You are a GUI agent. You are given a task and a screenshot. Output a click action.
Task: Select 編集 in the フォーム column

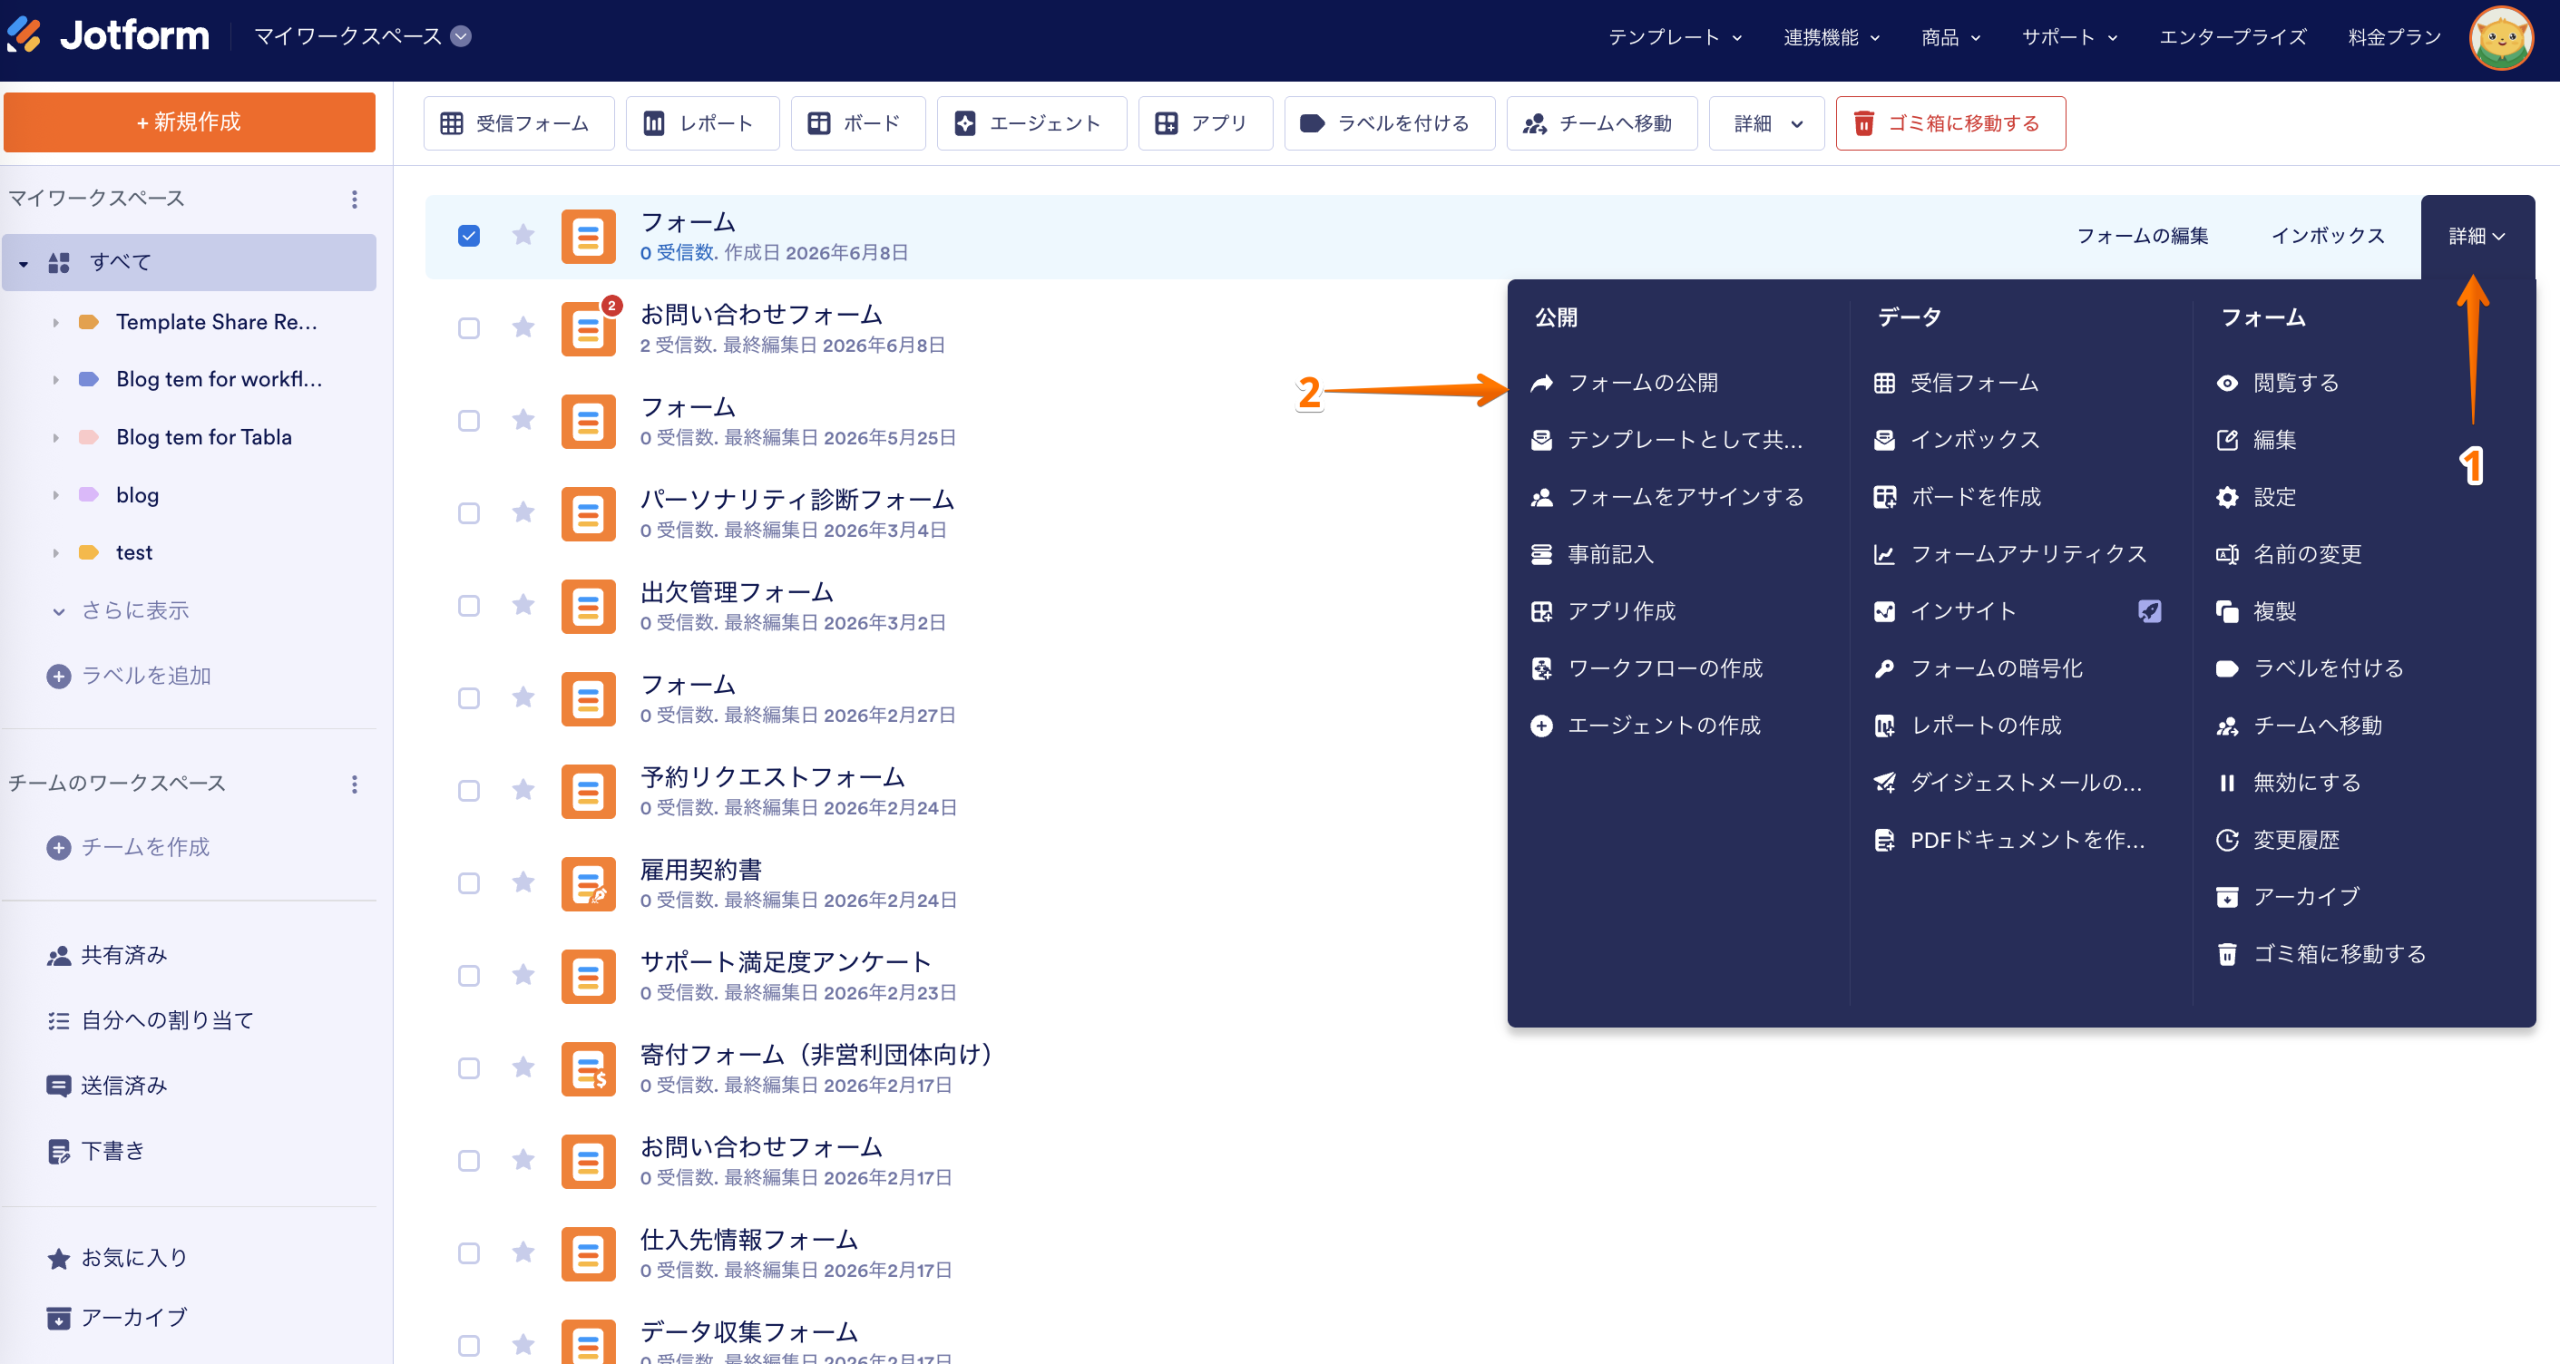(x=2256, y=440)
